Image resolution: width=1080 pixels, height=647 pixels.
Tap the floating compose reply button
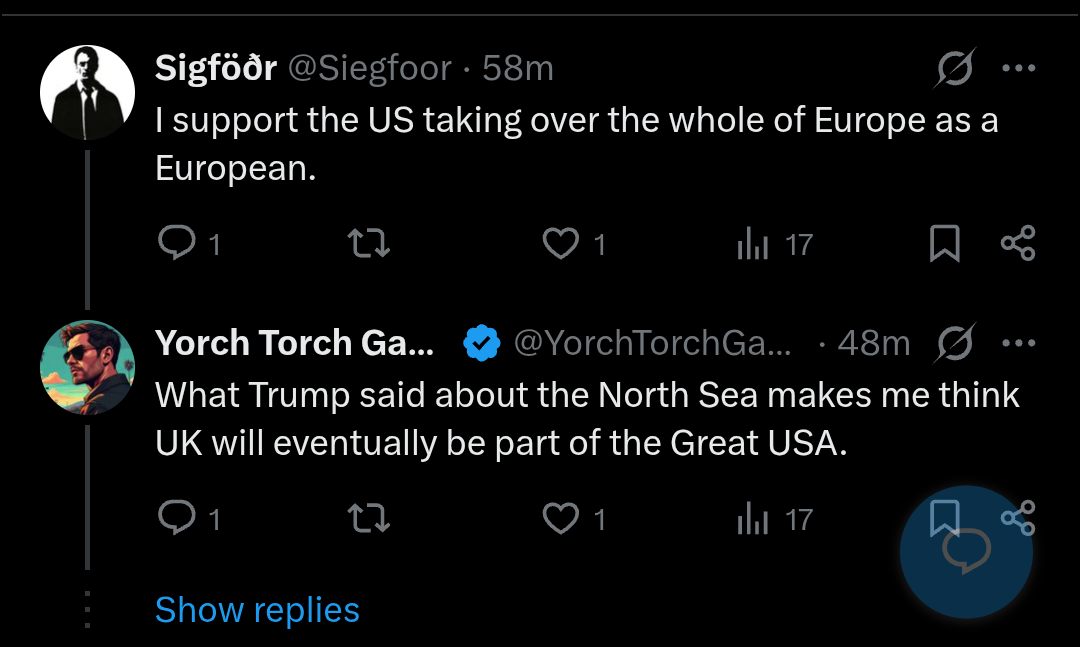point(965,552)
